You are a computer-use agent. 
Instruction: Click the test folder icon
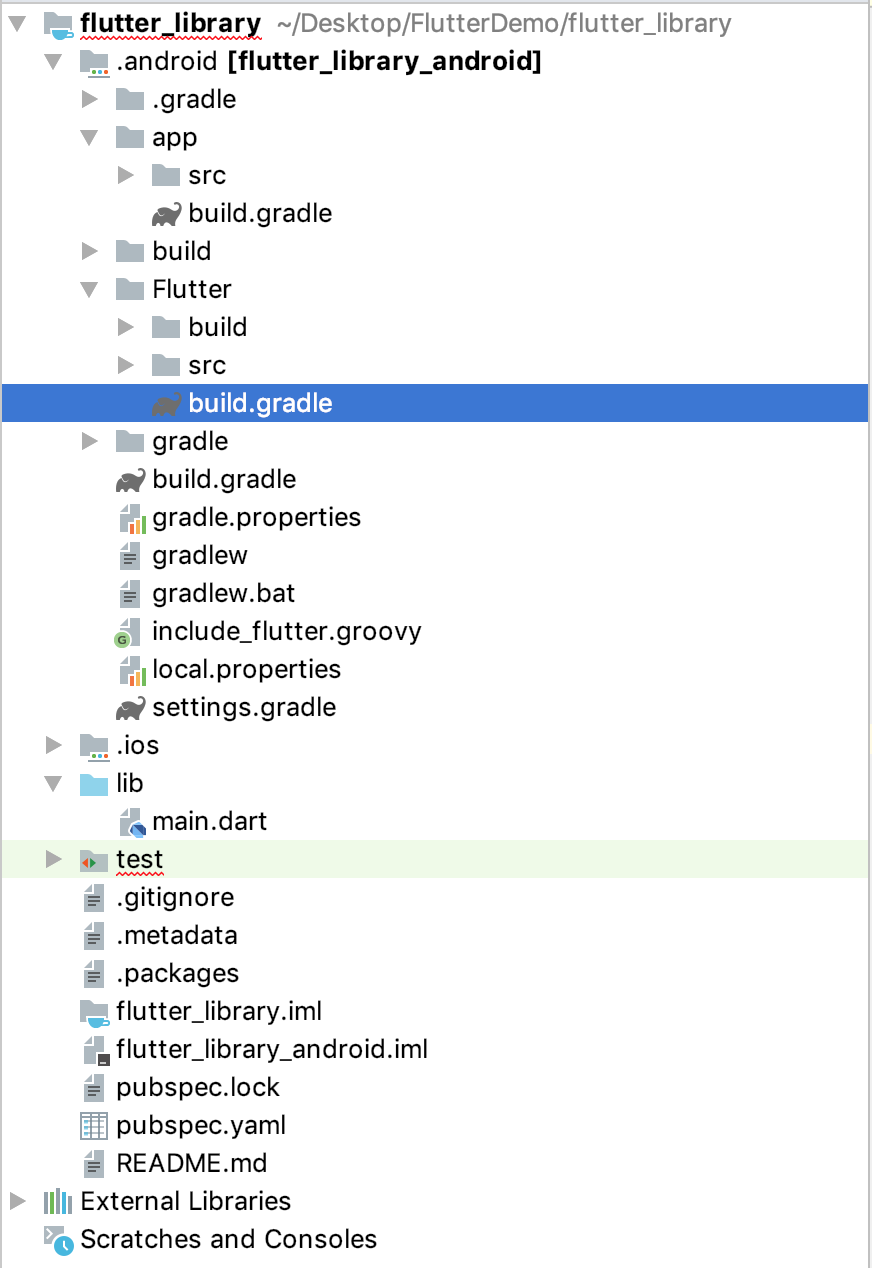pos(93,860)
